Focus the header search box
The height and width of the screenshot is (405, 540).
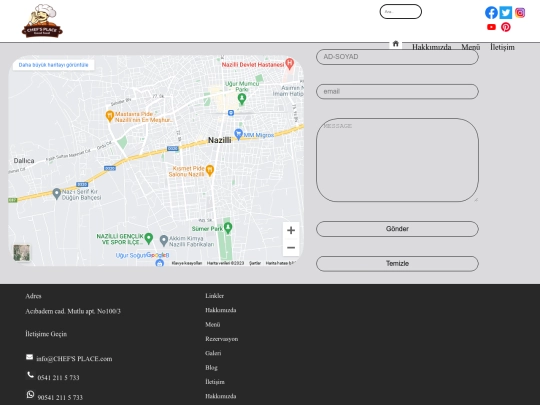pyautogui.click(x=401, y=11)
